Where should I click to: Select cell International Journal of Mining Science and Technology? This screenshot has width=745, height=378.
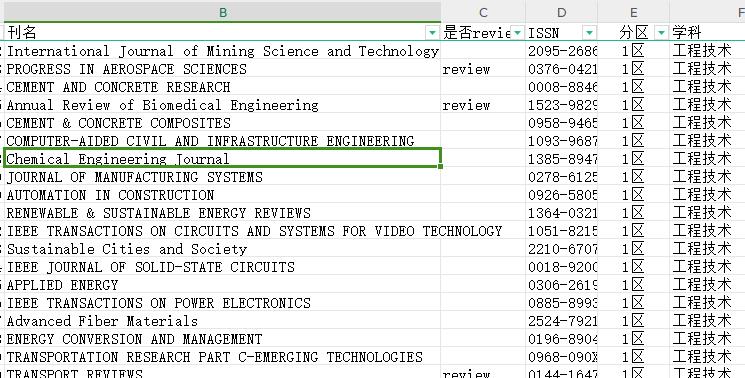(x=222, y=51)
